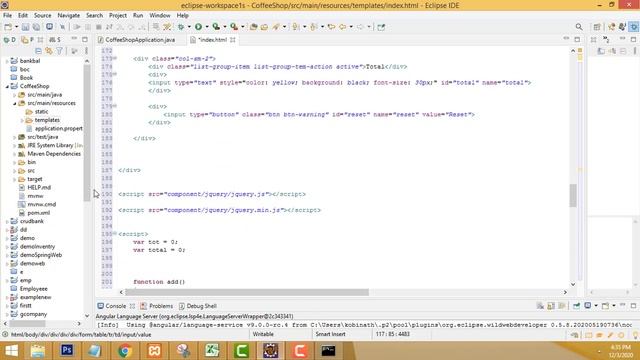Click the Open Task icon in the toolbar
The height and width of the screenshot is (360, 640).
pos(264,27)
